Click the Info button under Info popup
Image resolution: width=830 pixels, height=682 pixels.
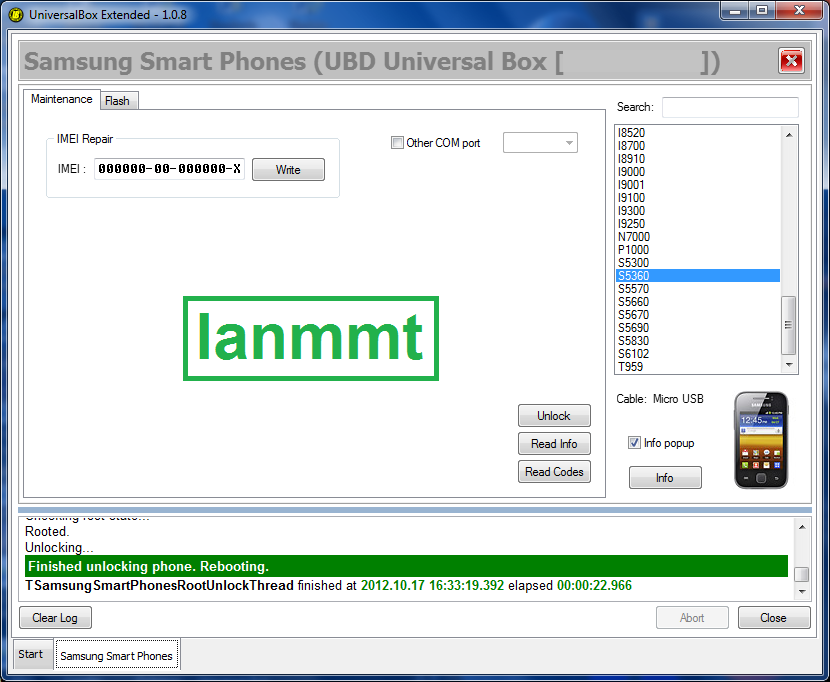pos(665,478)
